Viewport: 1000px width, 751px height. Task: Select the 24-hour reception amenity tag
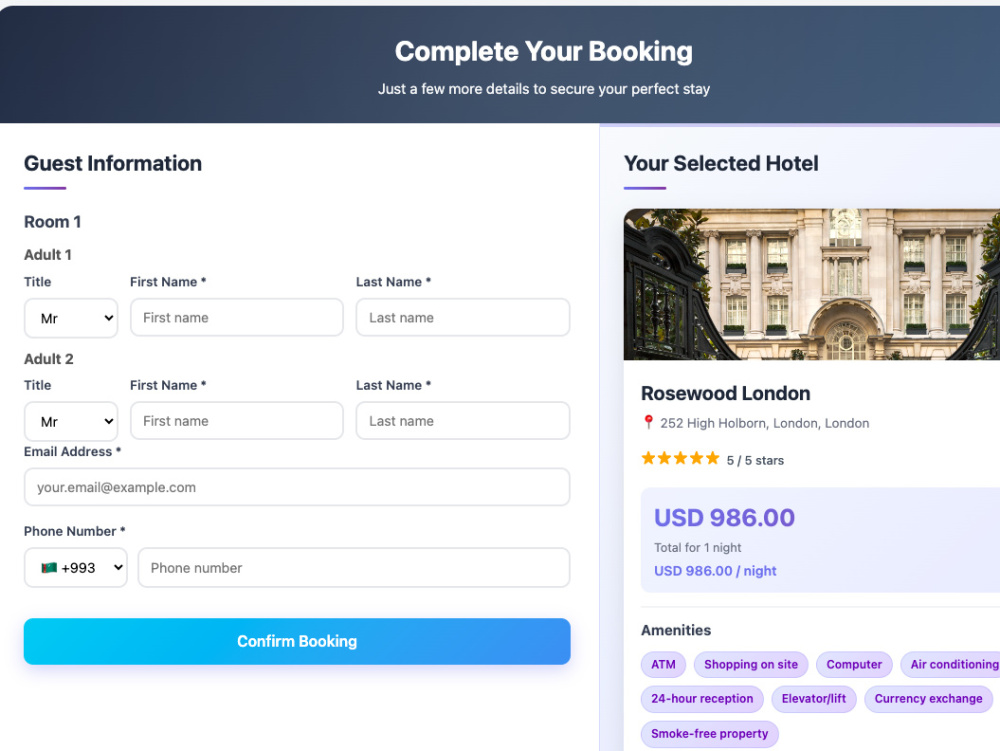(702, 699)
